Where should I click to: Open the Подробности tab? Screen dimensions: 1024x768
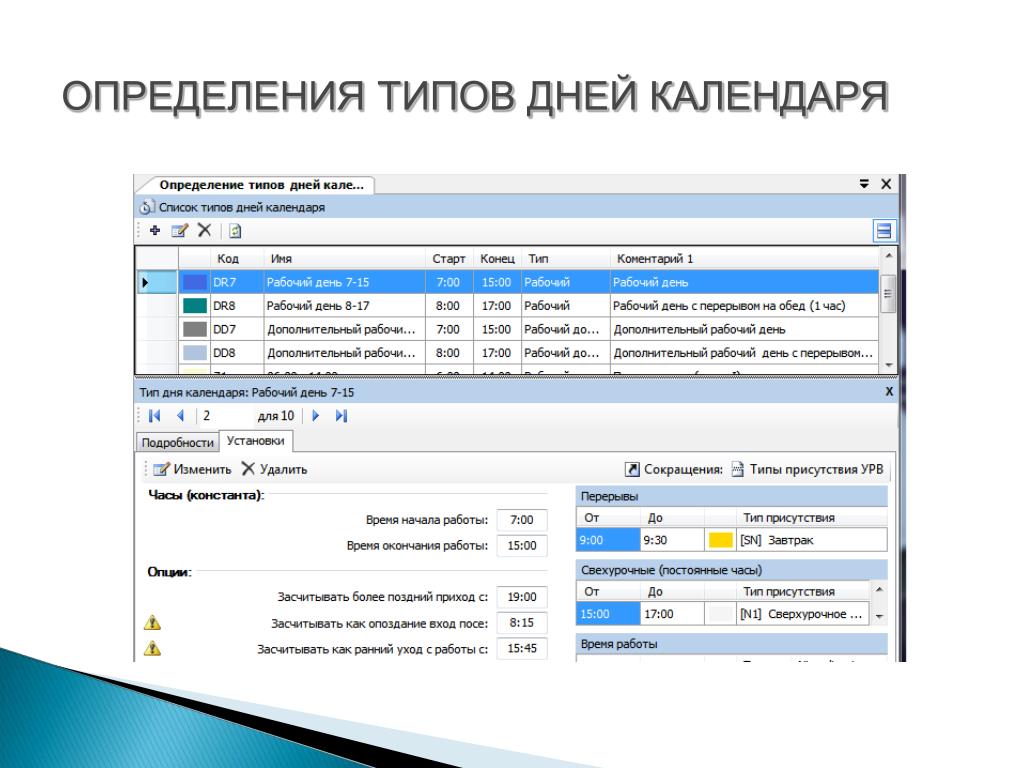click(177, 442)
